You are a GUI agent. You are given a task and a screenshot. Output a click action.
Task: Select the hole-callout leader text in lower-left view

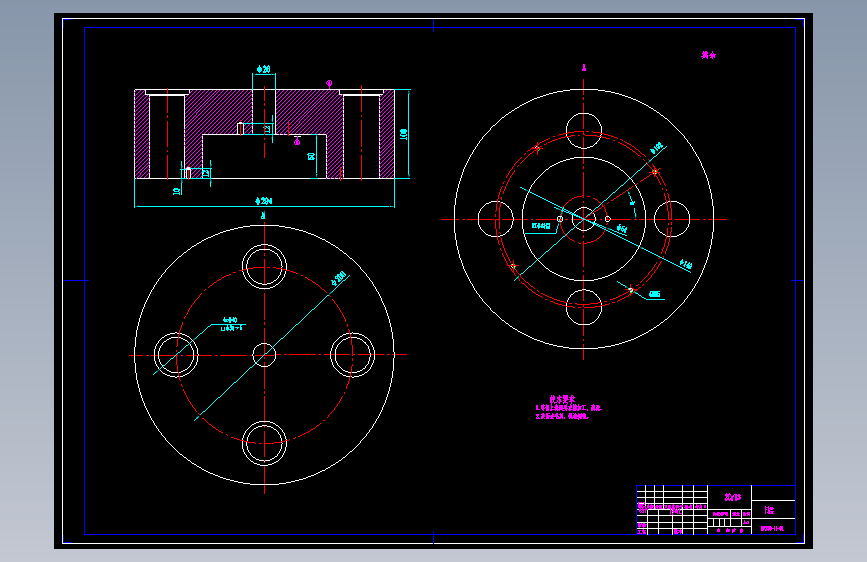tap(231, 324)
